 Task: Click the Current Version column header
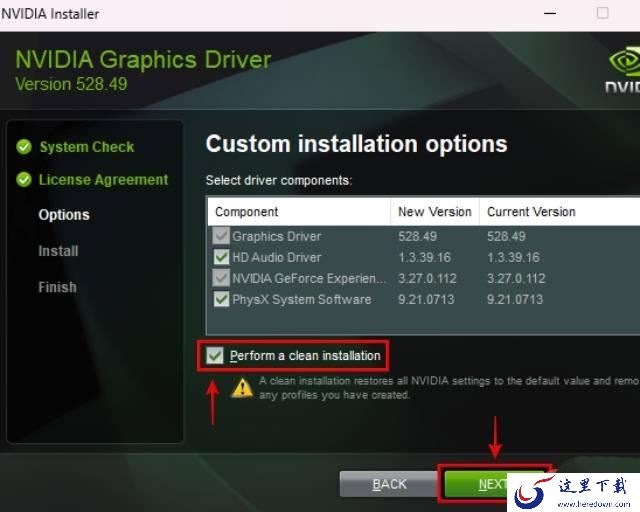[x=531, y=211]
